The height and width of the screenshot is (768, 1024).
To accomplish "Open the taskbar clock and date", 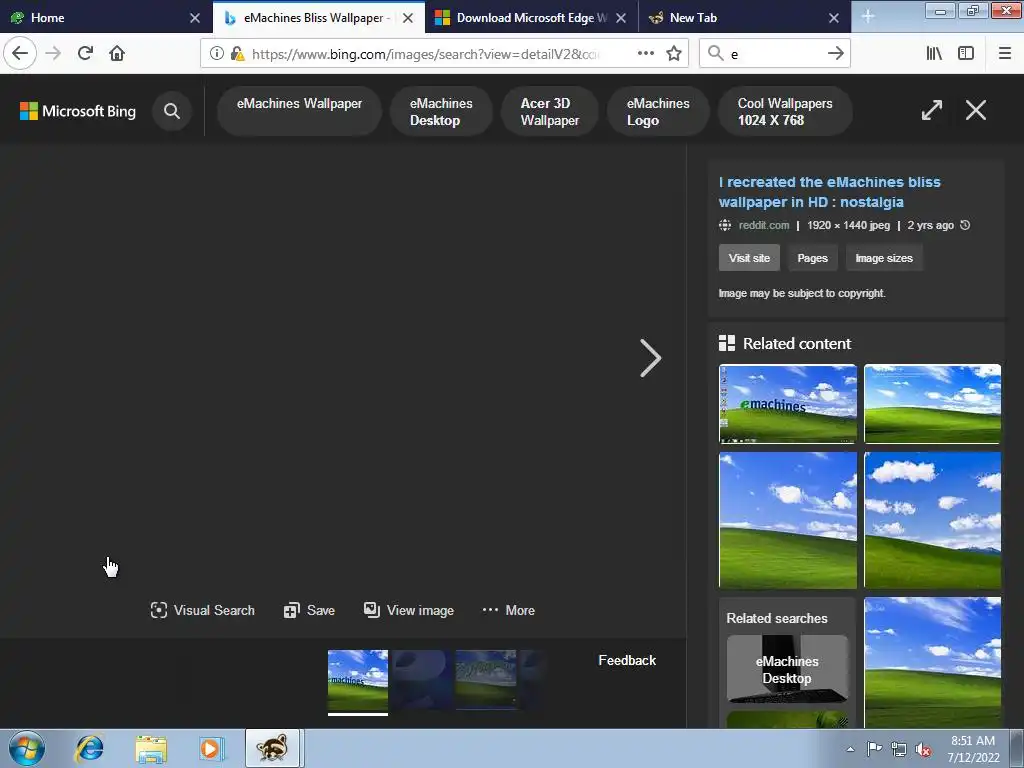I will (973, 749).
